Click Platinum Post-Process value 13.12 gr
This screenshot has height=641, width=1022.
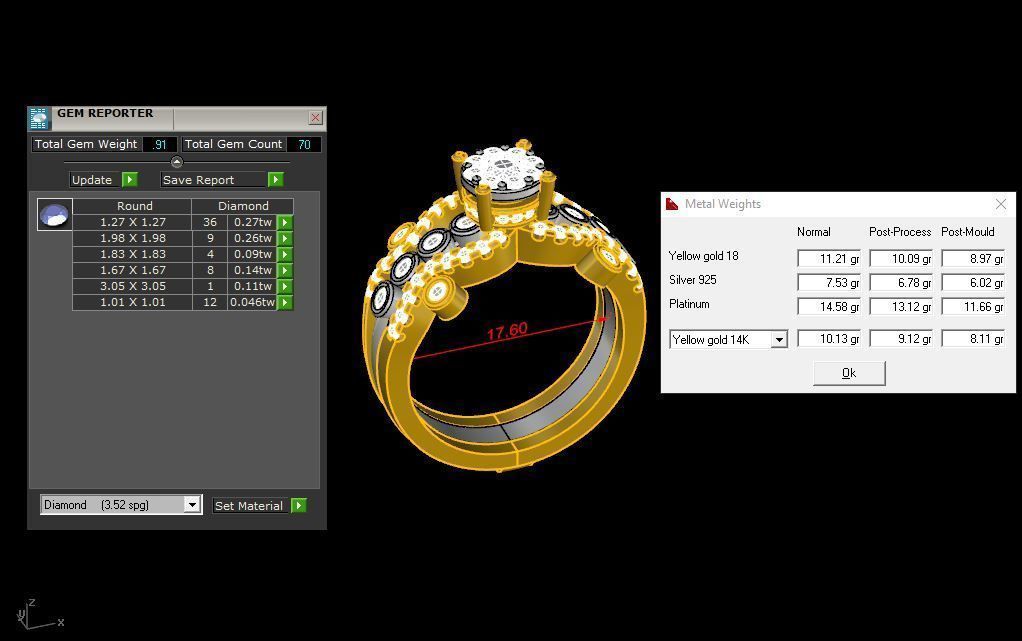(x=901, y=306)
